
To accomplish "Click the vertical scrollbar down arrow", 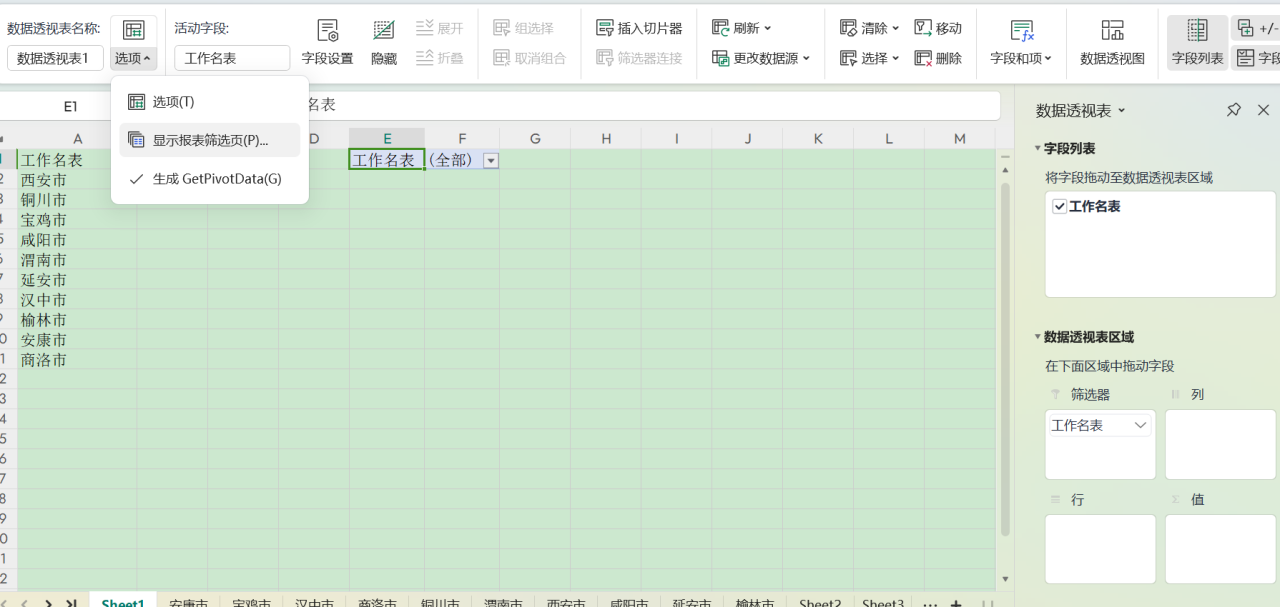I will (x=1006, y=580).
